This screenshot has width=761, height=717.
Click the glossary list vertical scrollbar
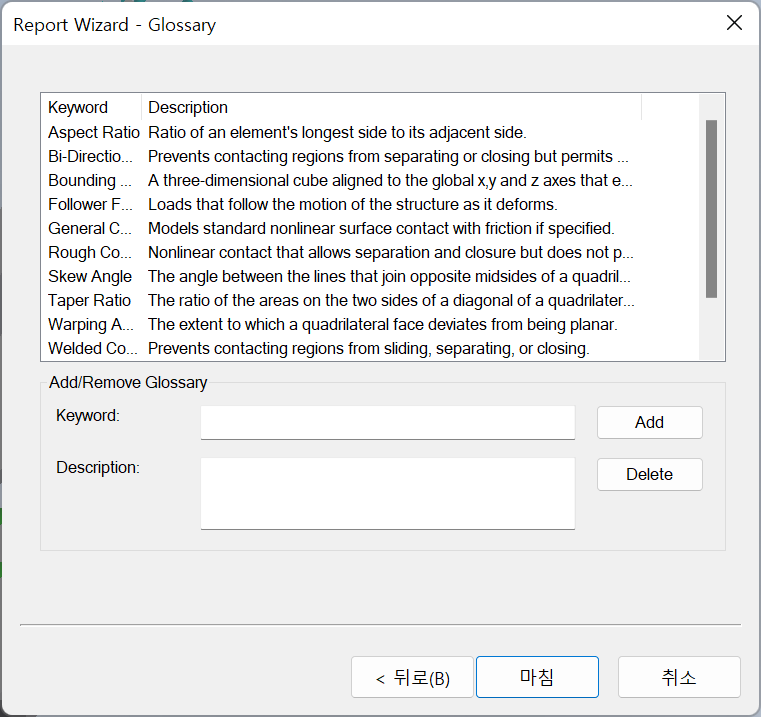[x=711, y=208]
